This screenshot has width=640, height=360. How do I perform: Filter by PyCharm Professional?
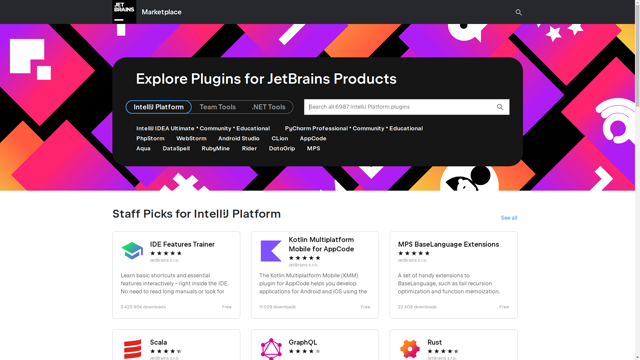[316, 128]
